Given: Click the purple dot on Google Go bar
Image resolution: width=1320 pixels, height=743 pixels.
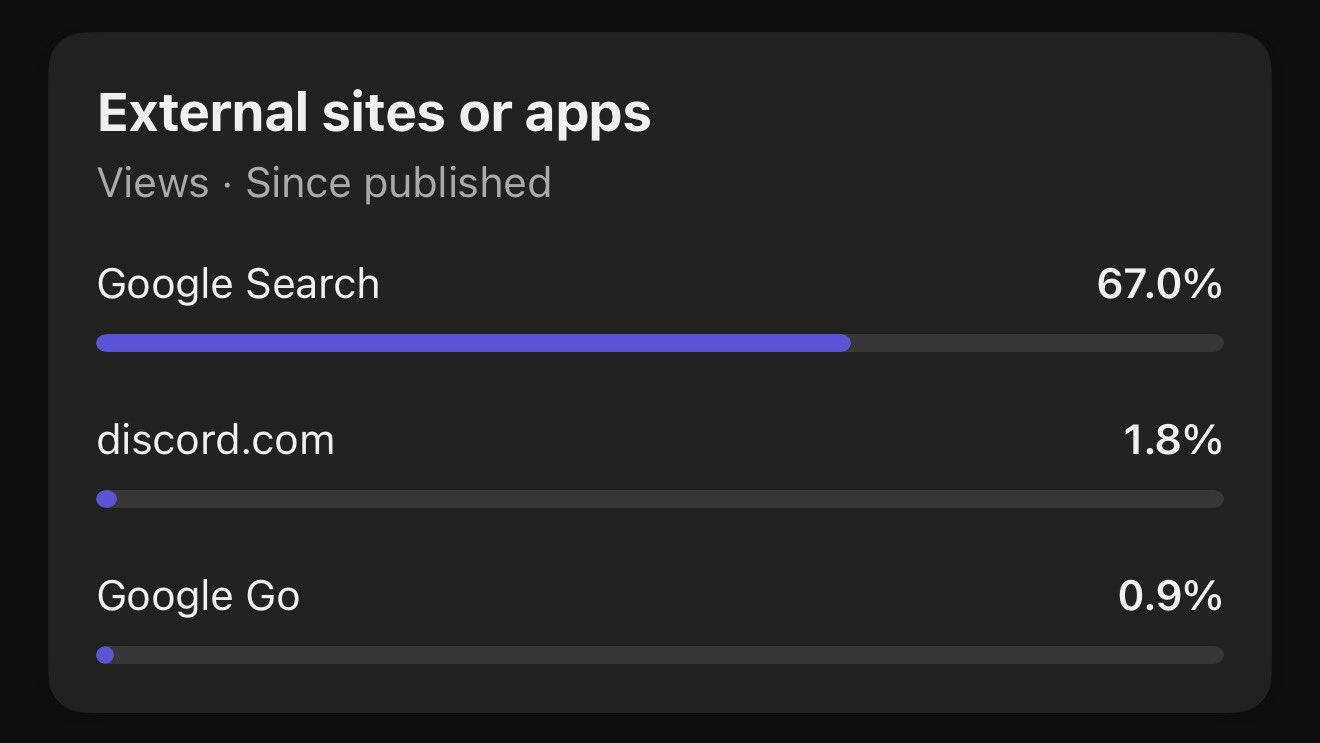Looking at the screenshot, I should (105, 655).
